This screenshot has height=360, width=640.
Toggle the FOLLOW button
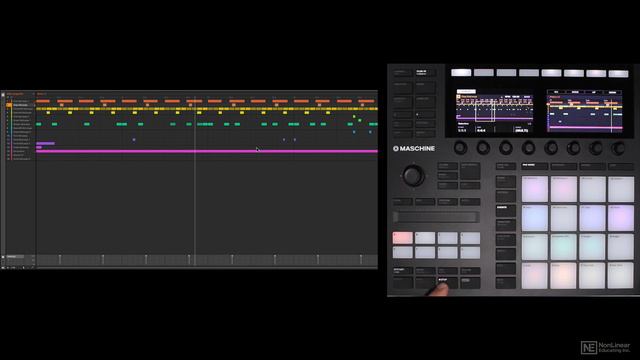(x=470, y=271)
